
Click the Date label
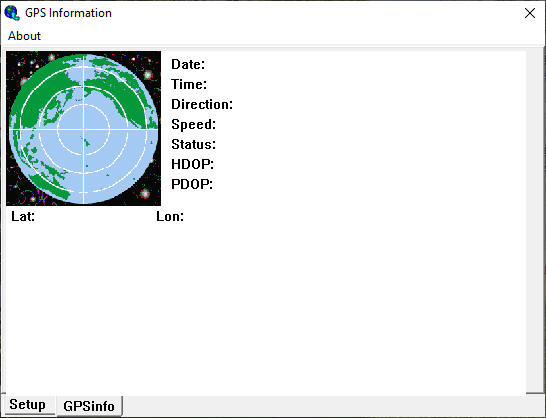click(188, 64)
